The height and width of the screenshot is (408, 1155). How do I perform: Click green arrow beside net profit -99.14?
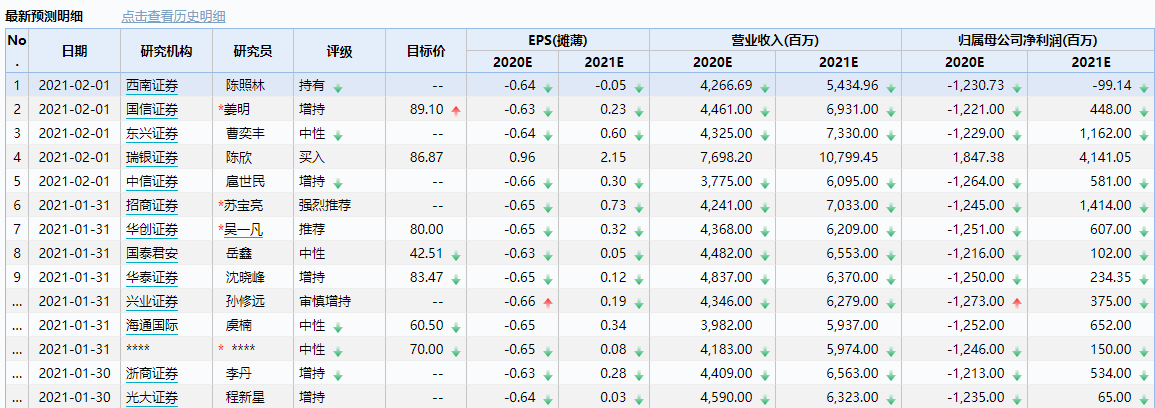(x=1143, y=87)
